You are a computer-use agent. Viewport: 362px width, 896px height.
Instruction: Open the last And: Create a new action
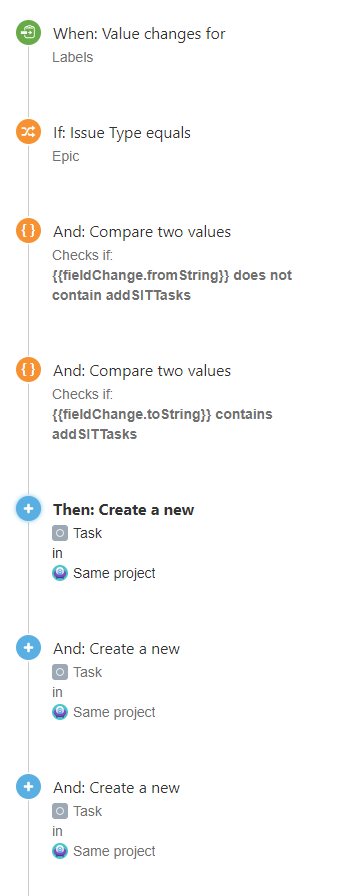(116, 788)
